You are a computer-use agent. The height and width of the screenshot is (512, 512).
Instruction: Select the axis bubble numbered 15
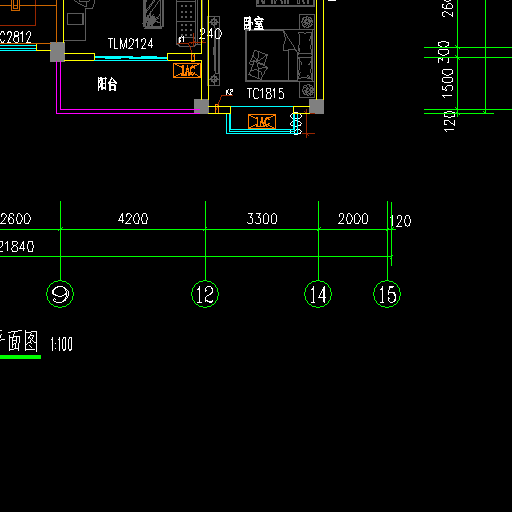click(387, 294)
